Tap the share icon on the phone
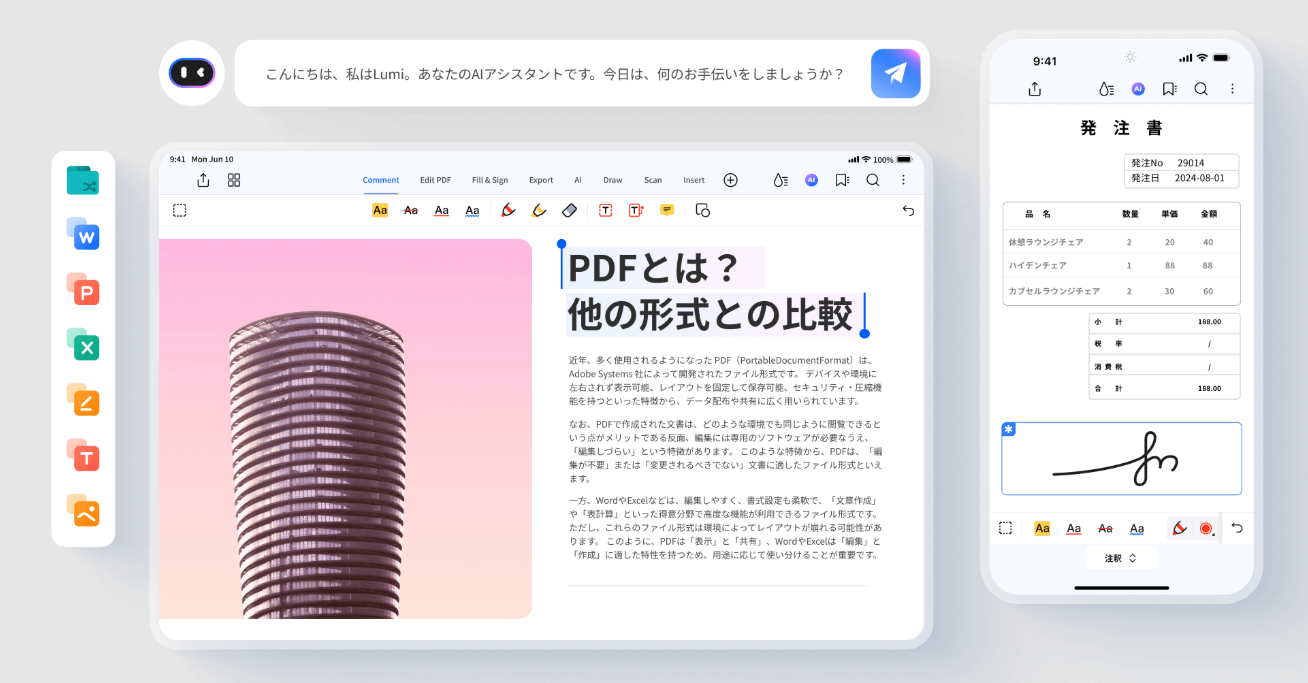The width and height of the screenshot is (1308, 683). click(1035, 89)
